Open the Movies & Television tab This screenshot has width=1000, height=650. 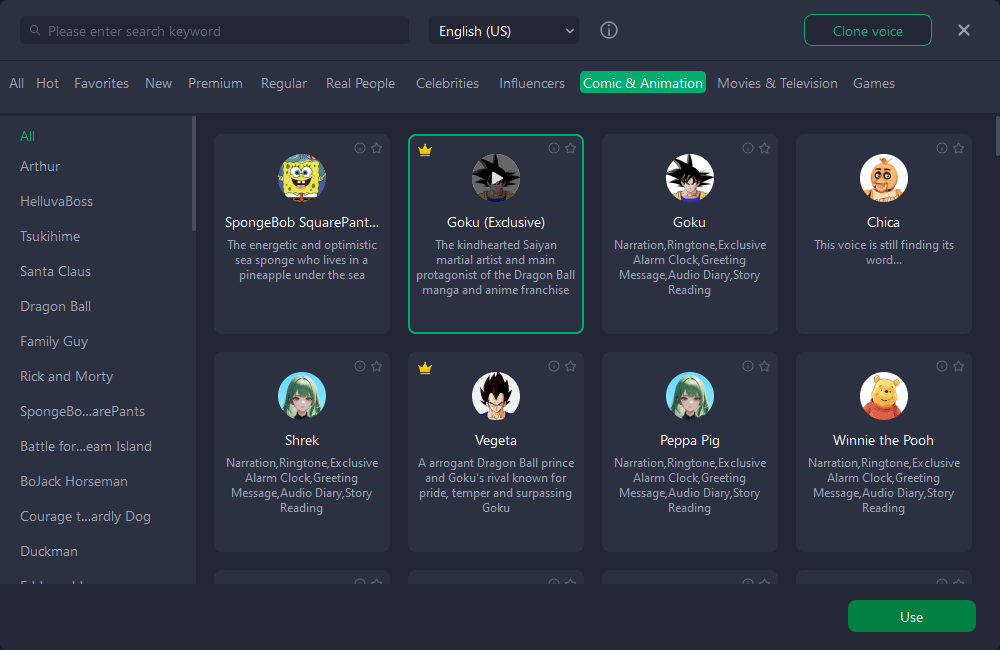pyautogui.click(x=777, y=83)
